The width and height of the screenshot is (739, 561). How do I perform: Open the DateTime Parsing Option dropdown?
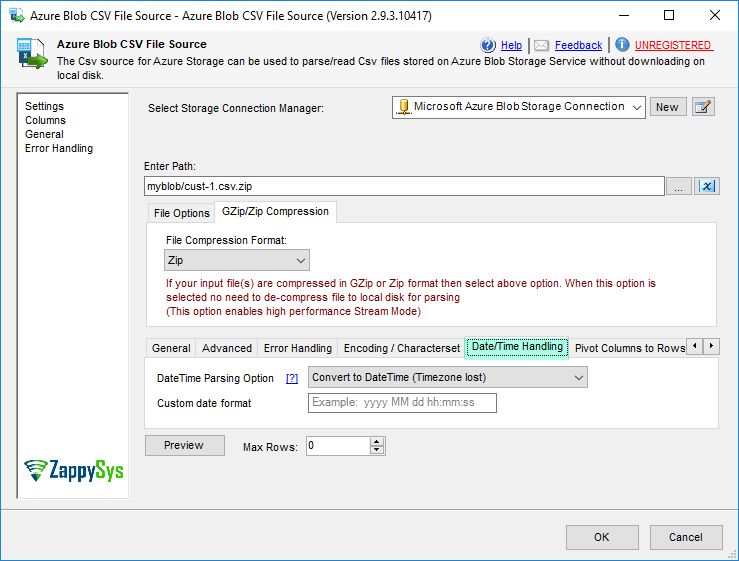pyautogui.click(x=447, y=377)
